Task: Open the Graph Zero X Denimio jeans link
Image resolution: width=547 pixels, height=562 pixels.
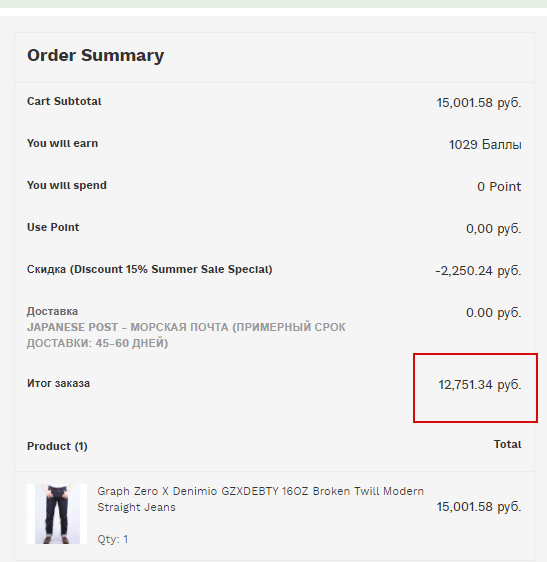Action: pyautogui.click(x=260, y=499)
